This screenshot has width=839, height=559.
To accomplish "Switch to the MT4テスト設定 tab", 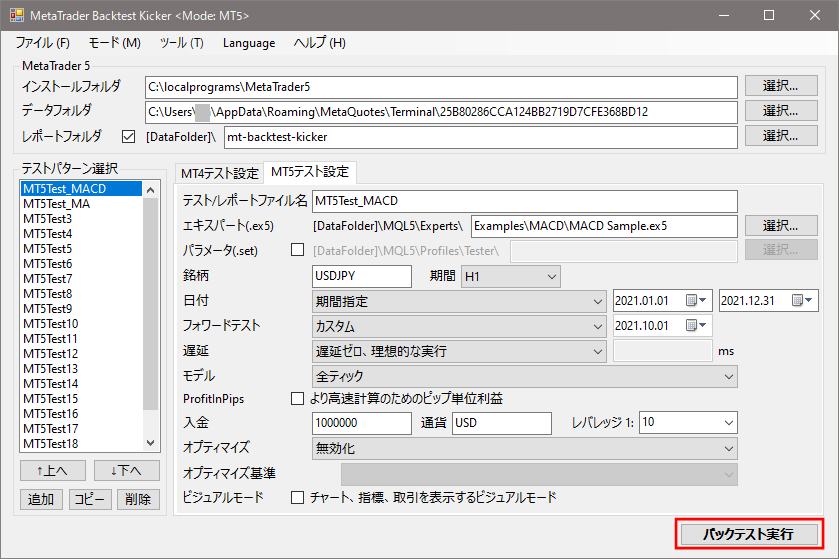I will click(219, 173).
